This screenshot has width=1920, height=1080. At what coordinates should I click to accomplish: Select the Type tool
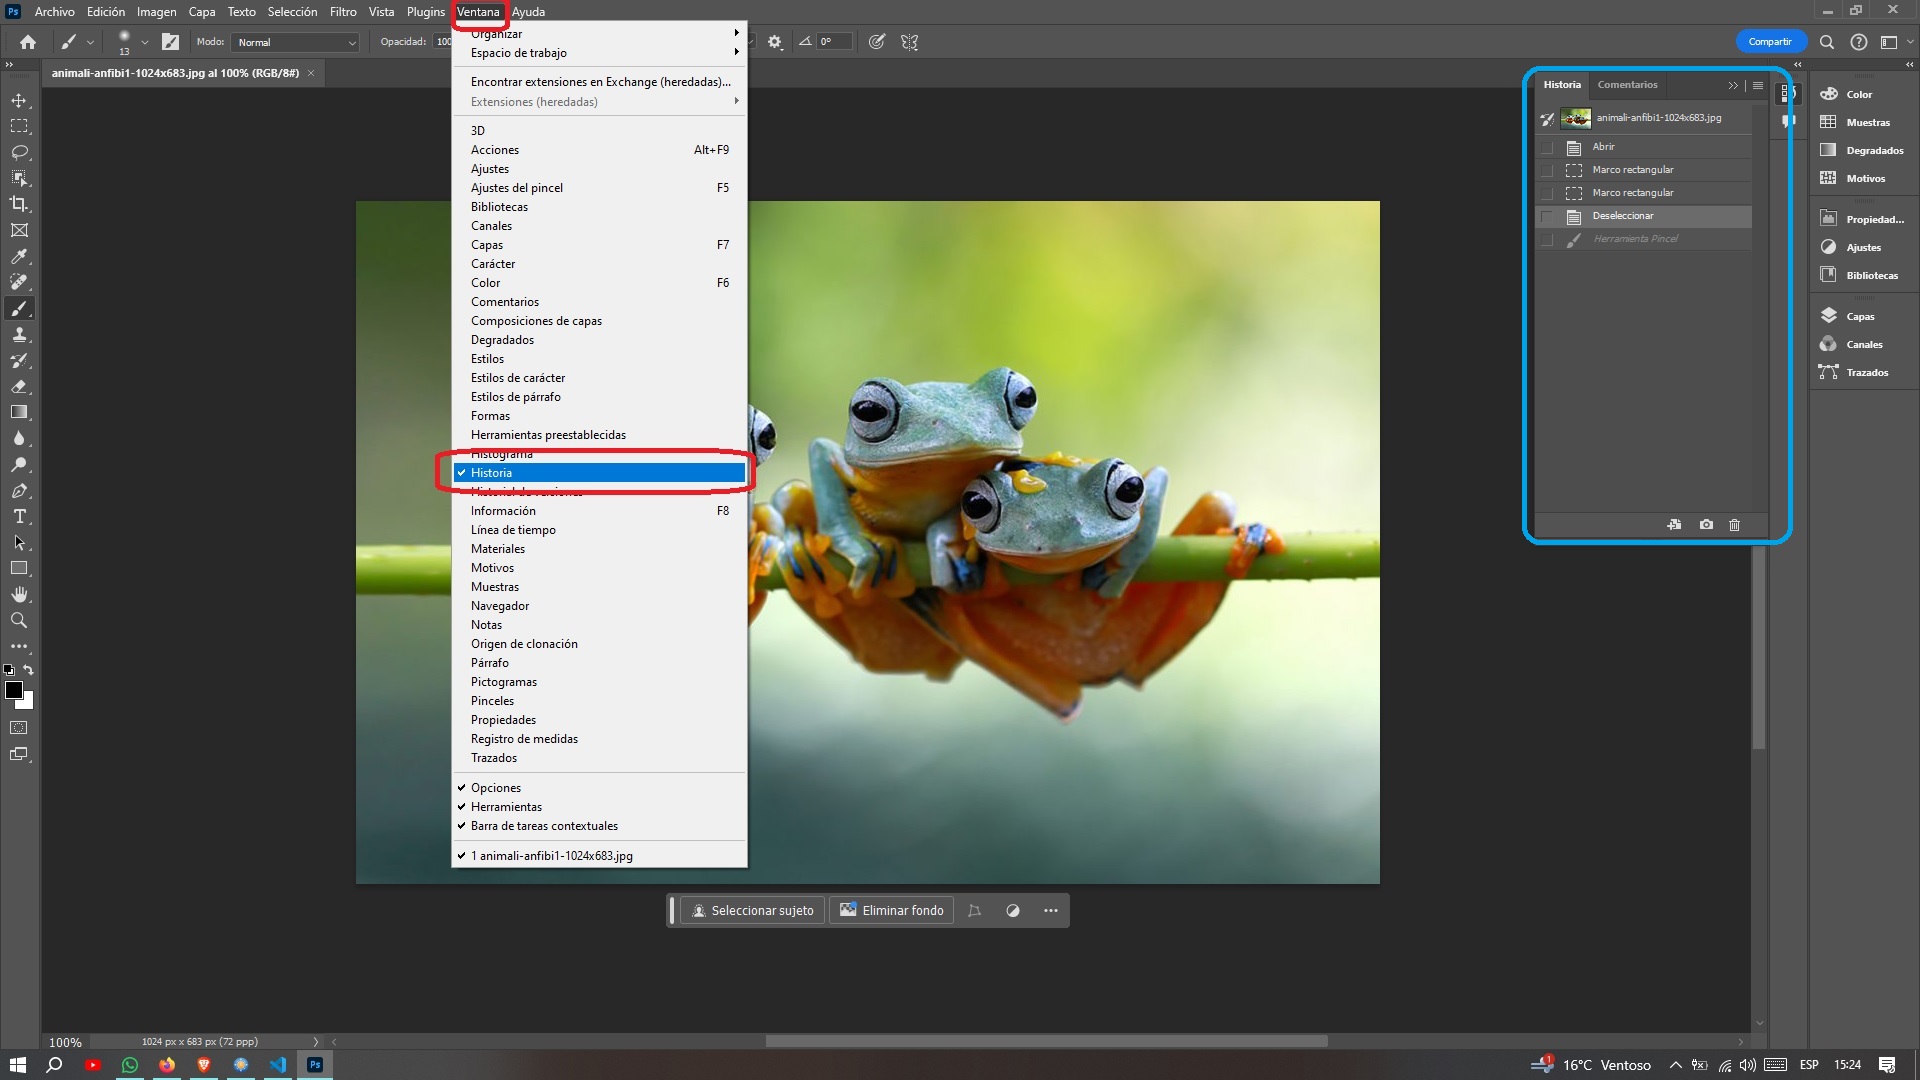(x=19, y=516)
